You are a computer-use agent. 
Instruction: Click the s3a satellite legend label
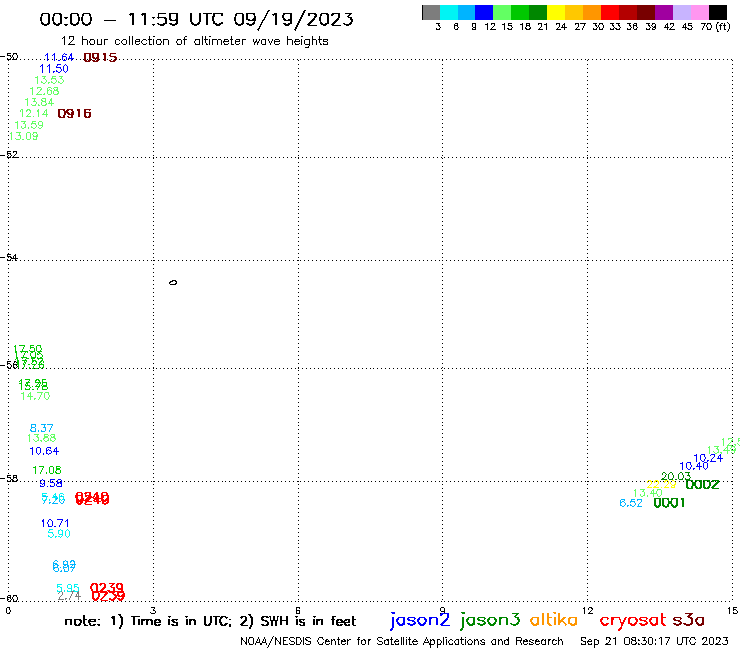pyautogui.click(x=688, y=620)
